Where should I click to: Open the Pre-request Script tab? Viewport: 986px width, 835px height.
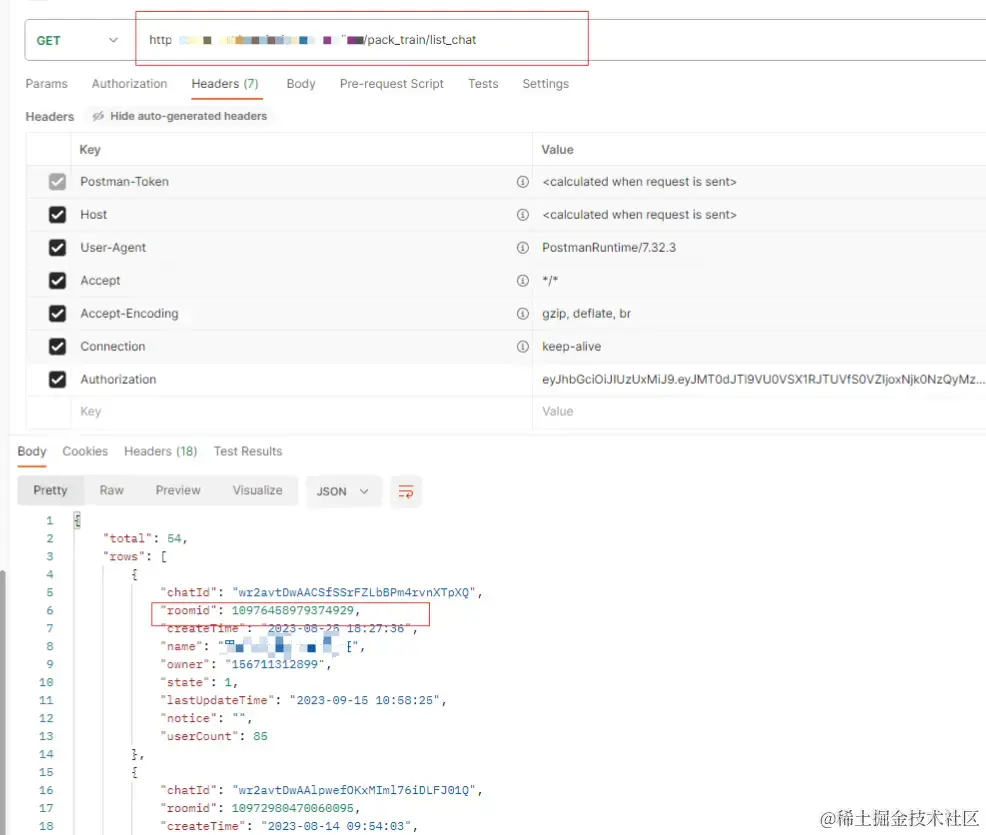[392, 84]
